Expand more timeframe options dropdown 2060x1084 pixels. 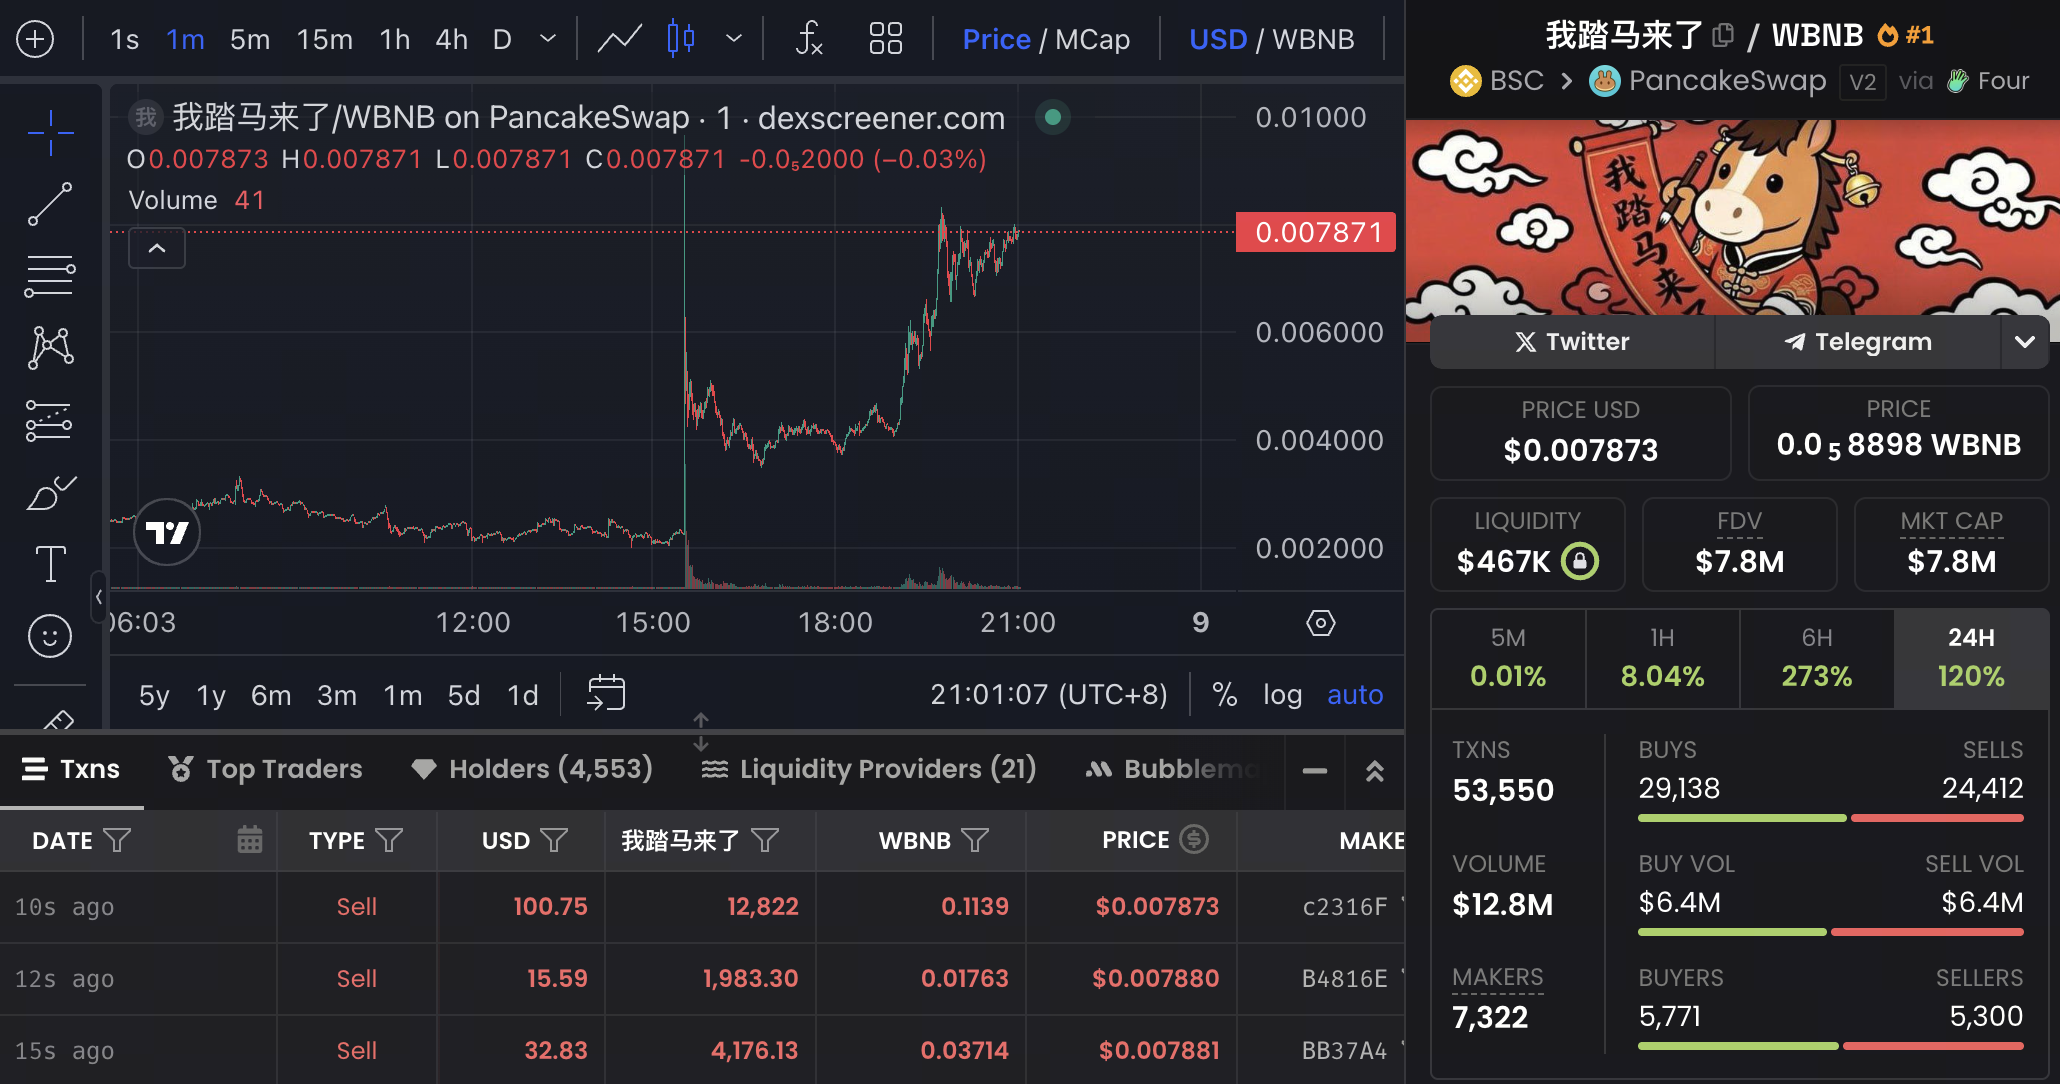pos(547,40)
